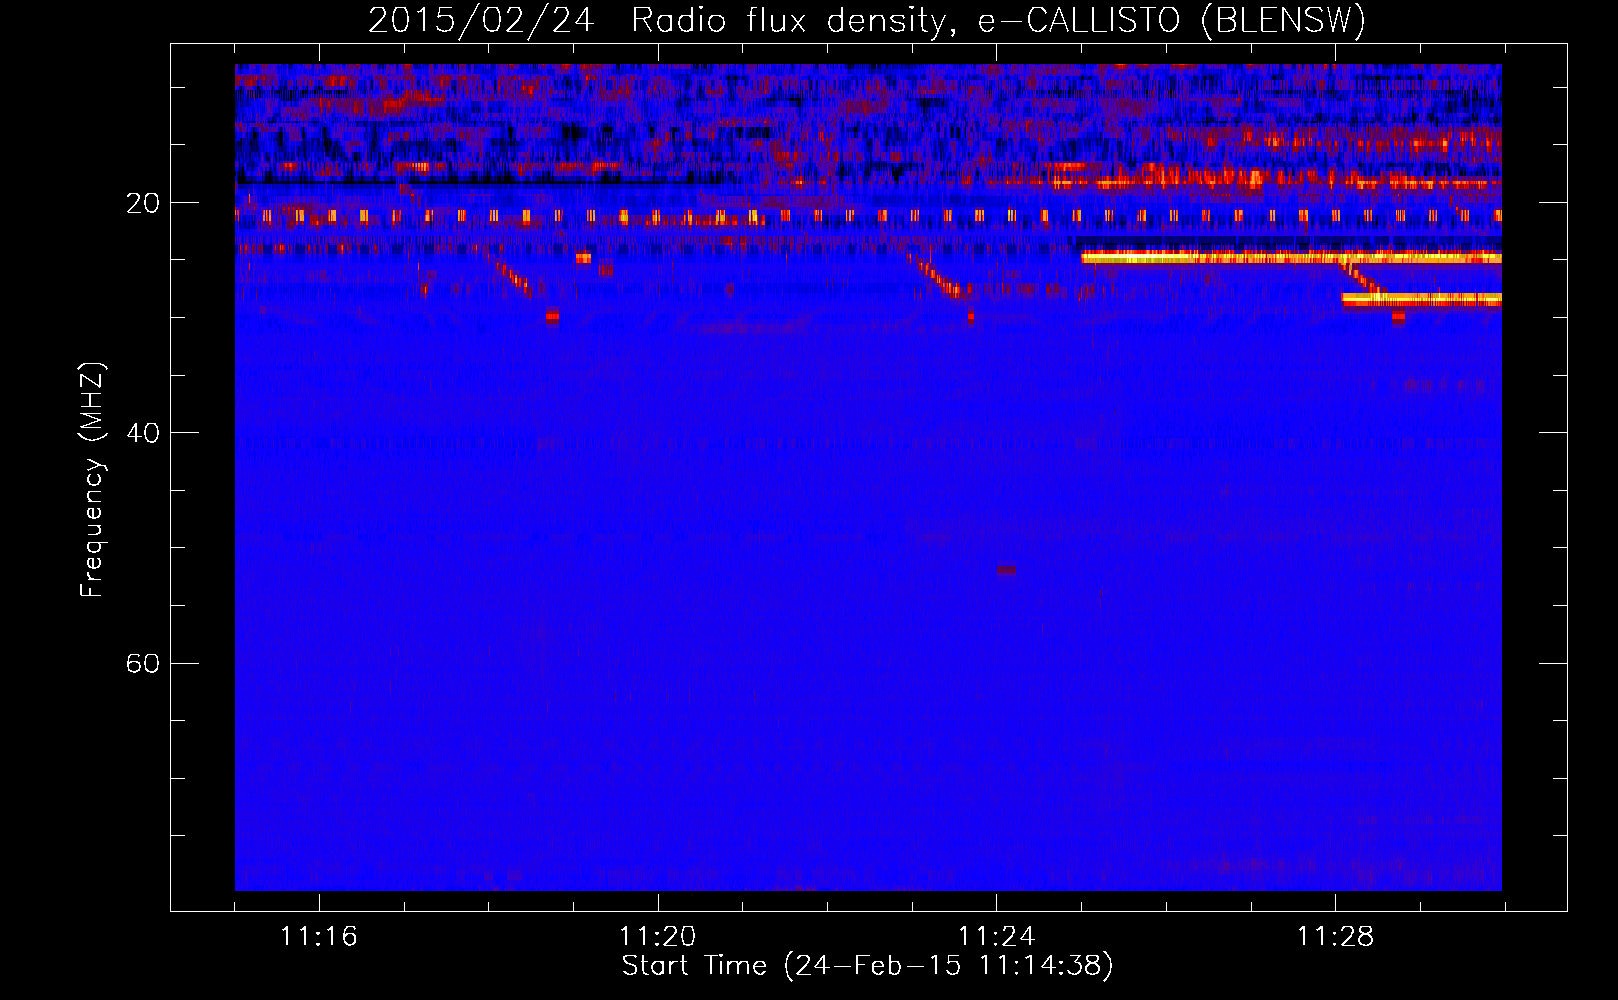Click the 11:28 time tick label
This screenshot has height=1000, width=1618.
point(1335,937)
